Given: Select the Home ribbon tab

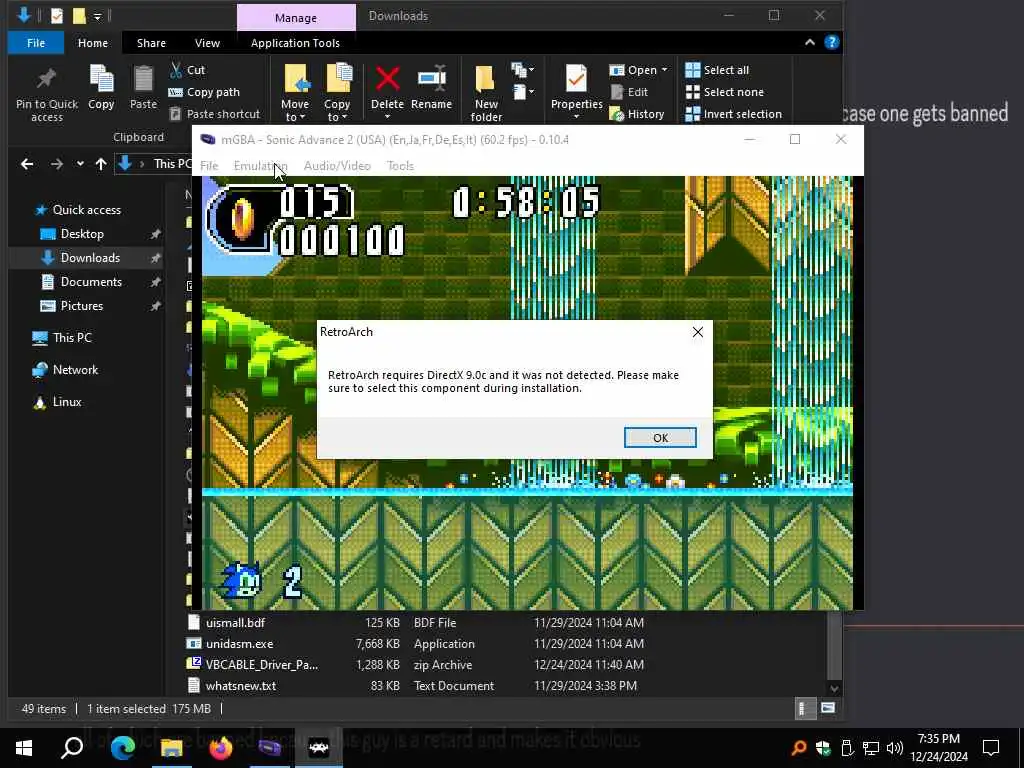Looking at the screenshot, I should pos(93,43).
